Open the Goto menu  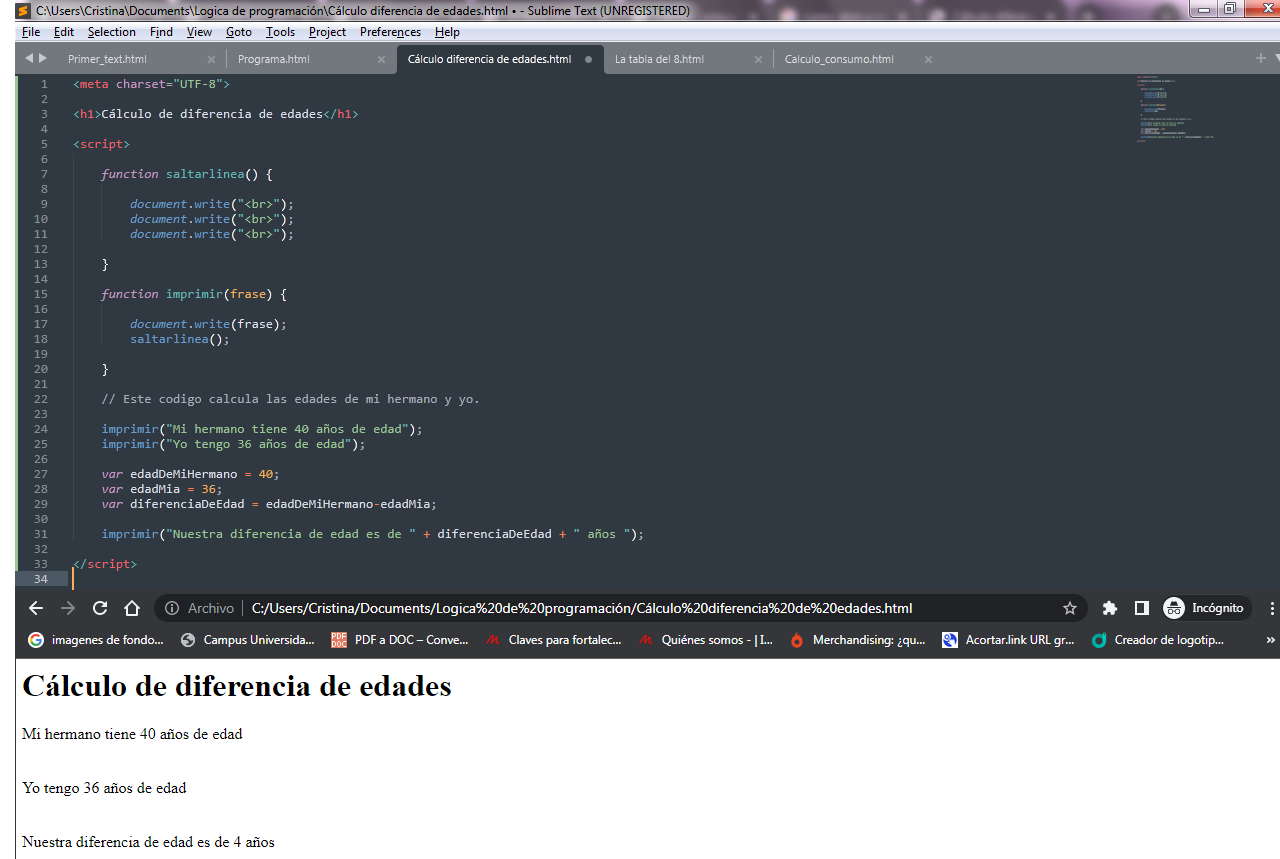tap(239, 32)
